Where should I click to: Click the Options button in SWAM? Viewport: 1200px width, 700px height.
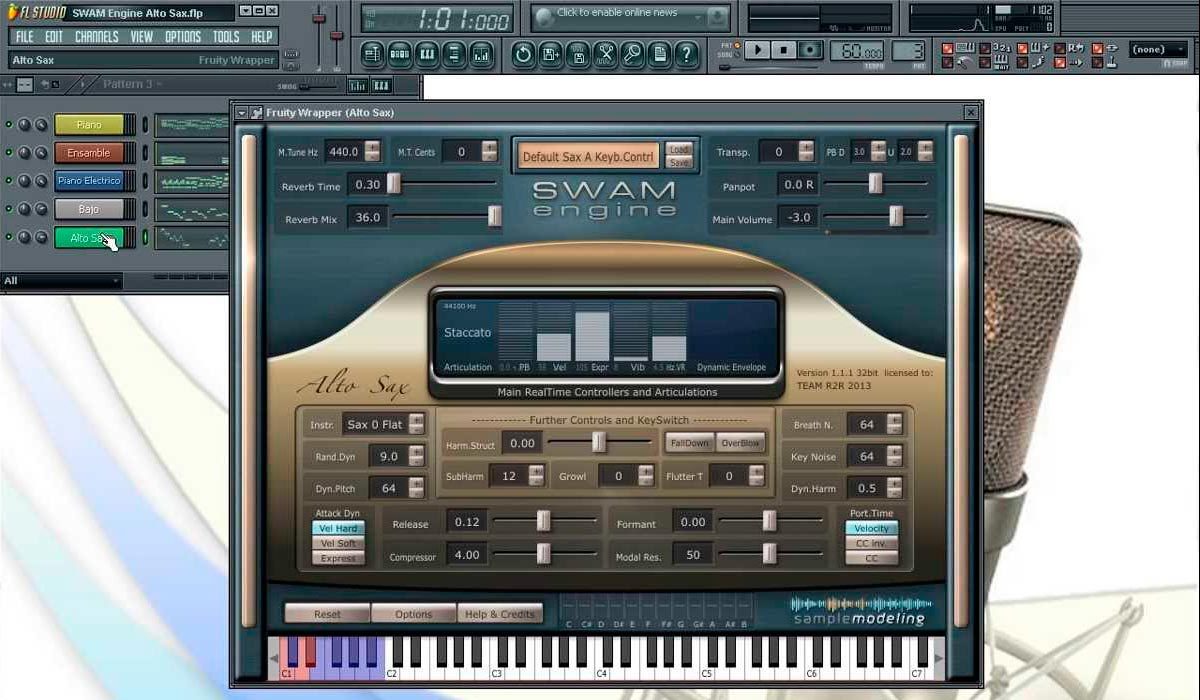[413, 614]
